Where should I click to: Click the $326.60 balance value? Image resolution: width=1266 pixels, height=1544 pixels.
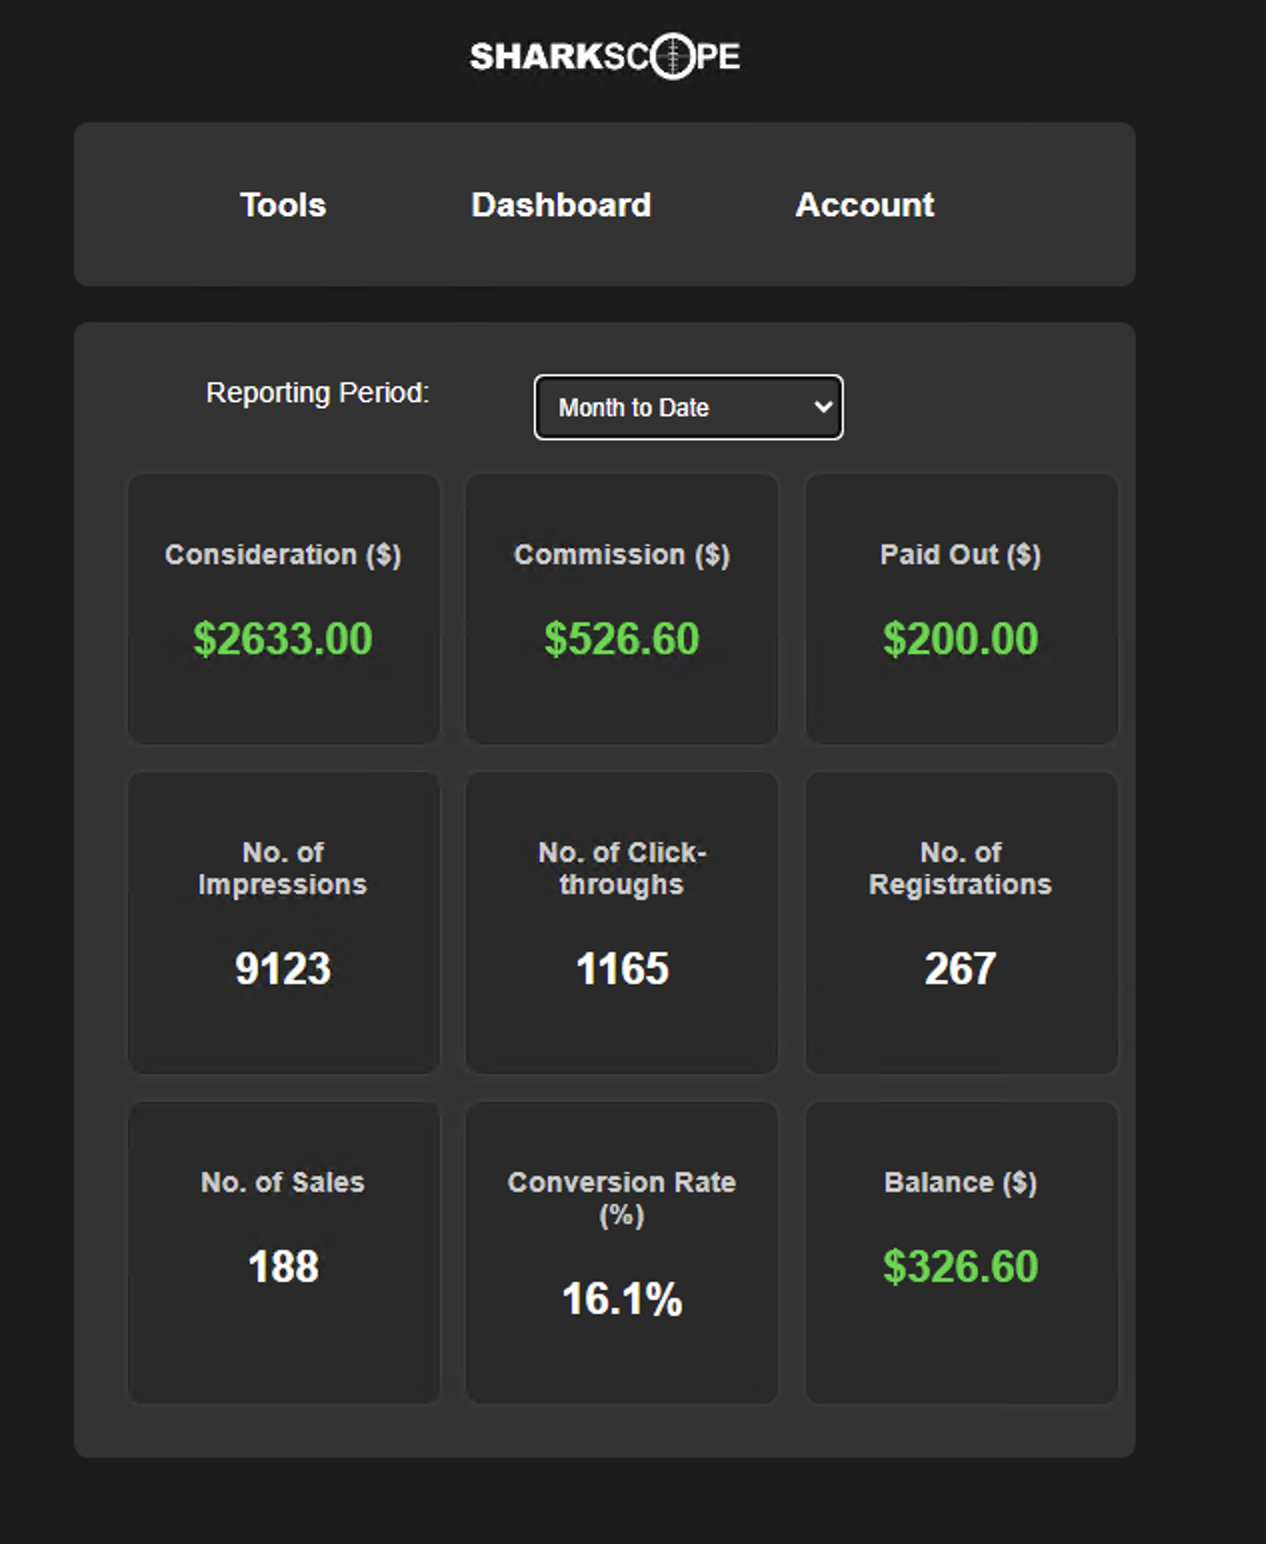coord(960,1267)
